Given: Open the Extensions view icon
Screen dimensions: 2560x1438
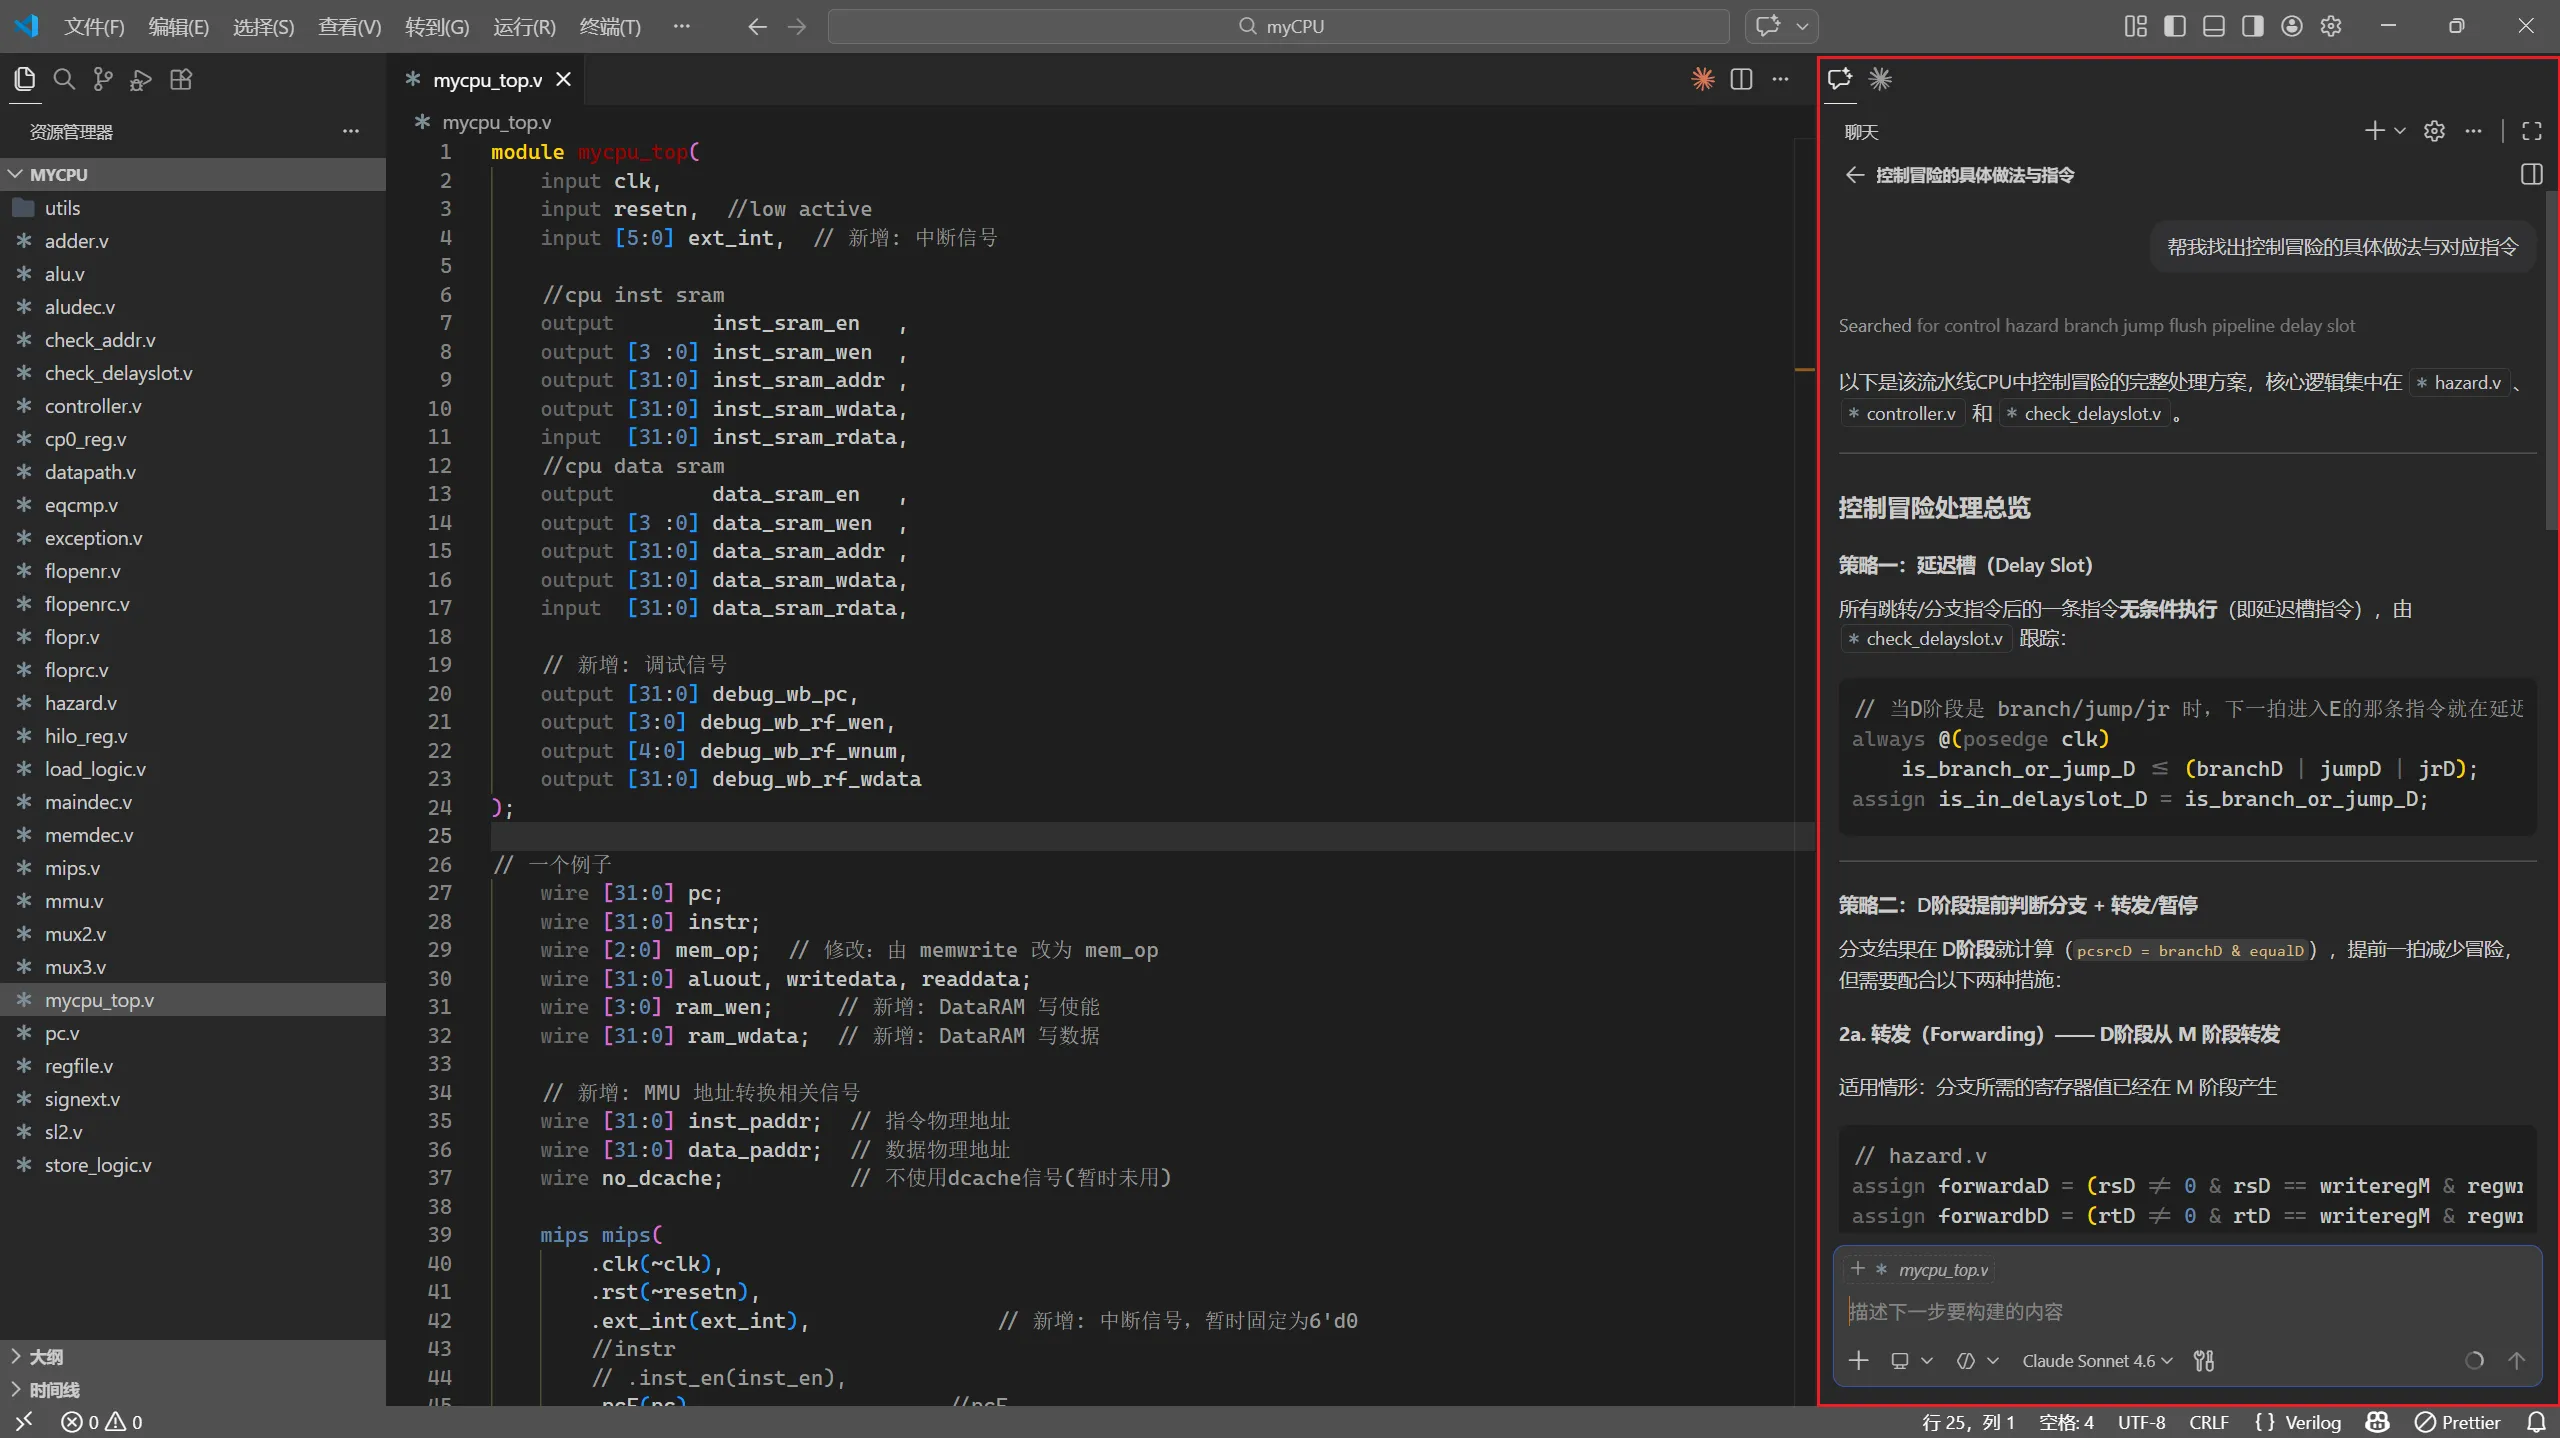Looking at the screenshot, I should pos(181,80).
